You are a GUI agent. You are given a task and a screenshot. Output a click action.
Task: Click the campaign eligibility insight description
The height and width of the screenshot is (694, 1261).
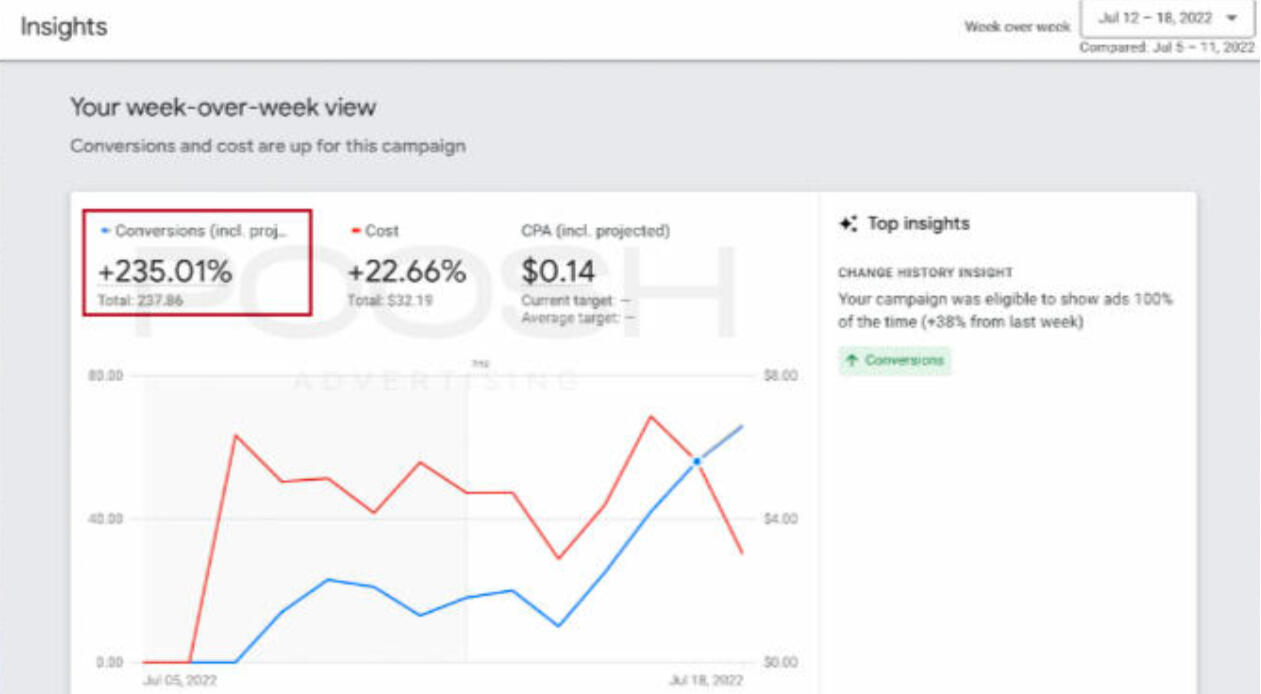(1005, 310)
